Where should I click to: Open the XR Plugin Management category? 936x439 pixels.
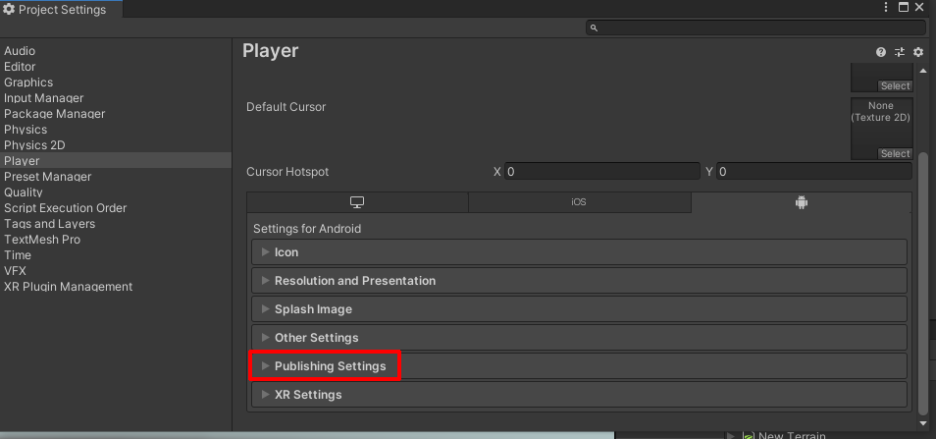click(68, 287)
